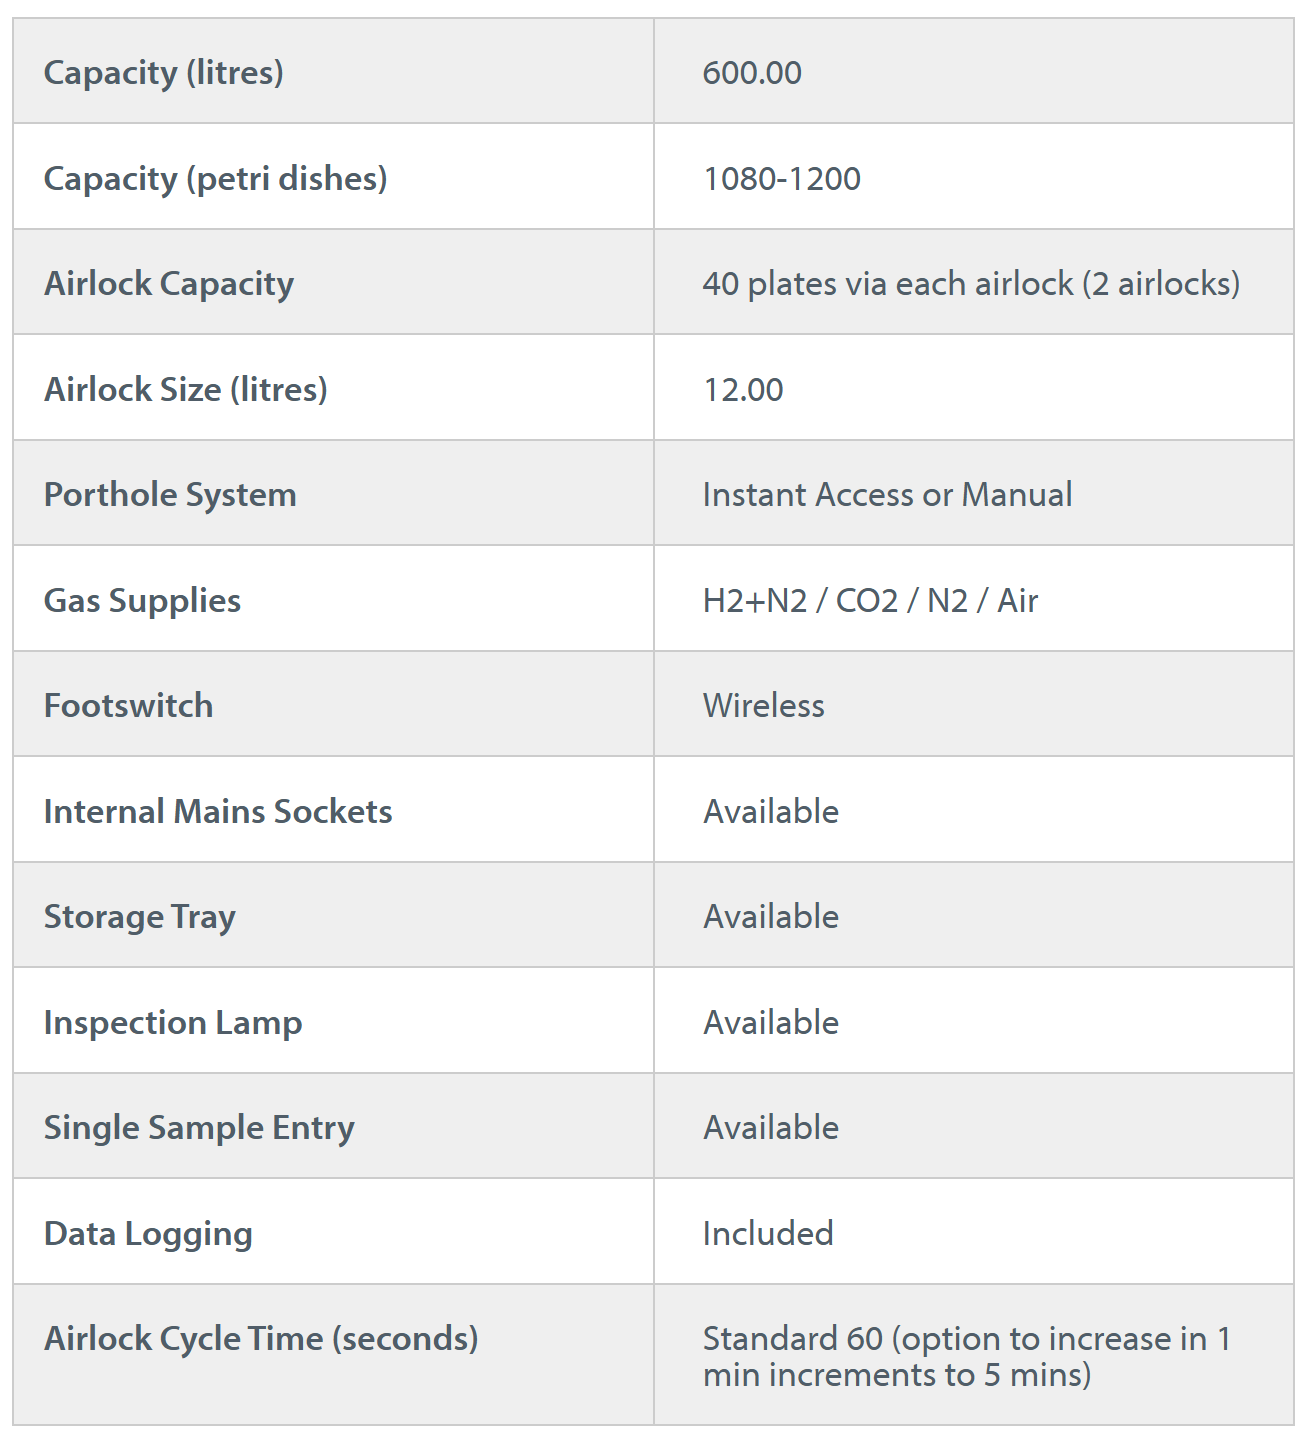Select the 1080-1200 petri dish value
Viewport: 1302px width, 1432px height.
[781, 179]
